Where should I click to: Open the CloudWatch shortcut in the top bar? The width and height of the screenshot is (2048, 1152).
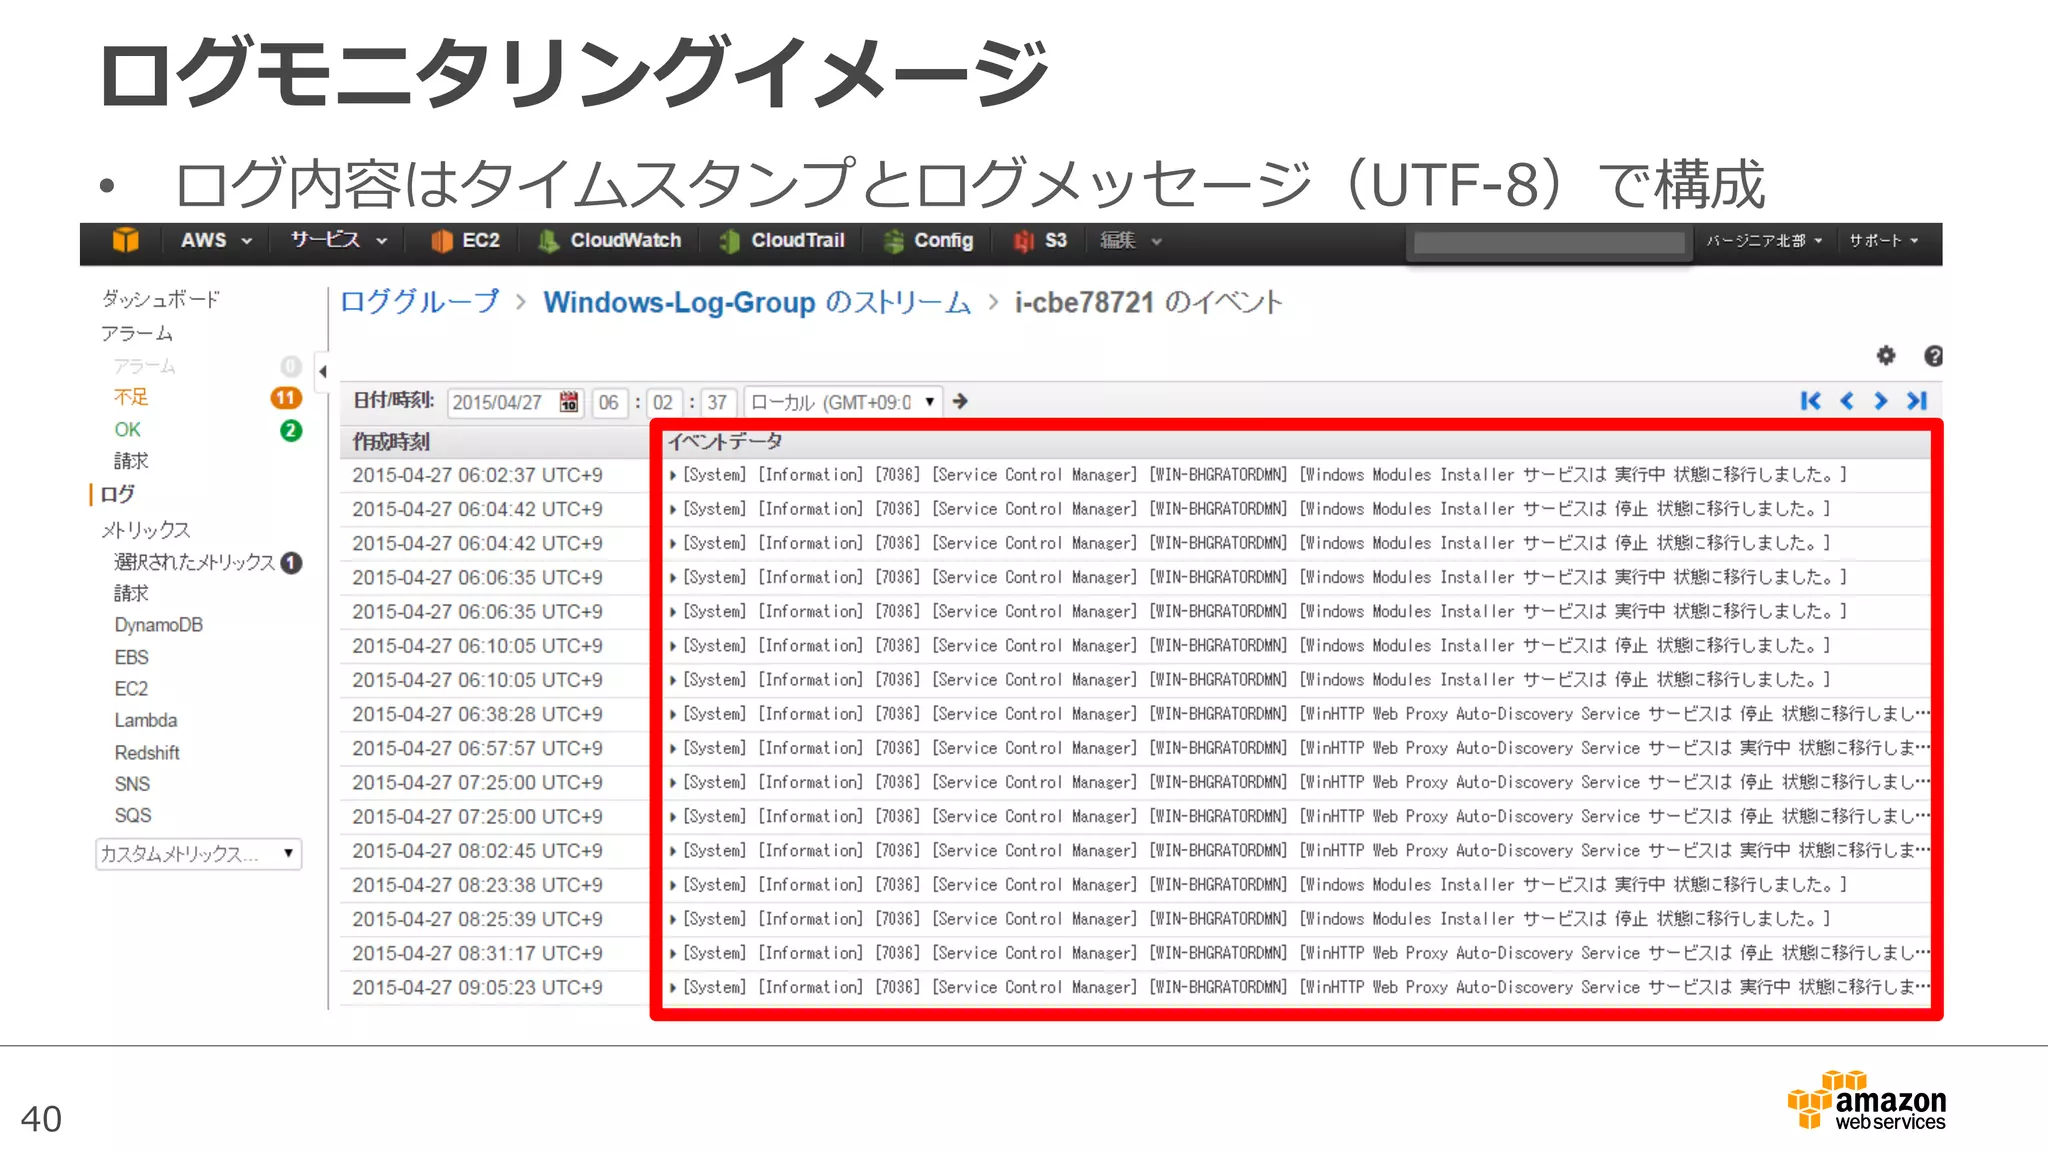click(x=609, y=241)
